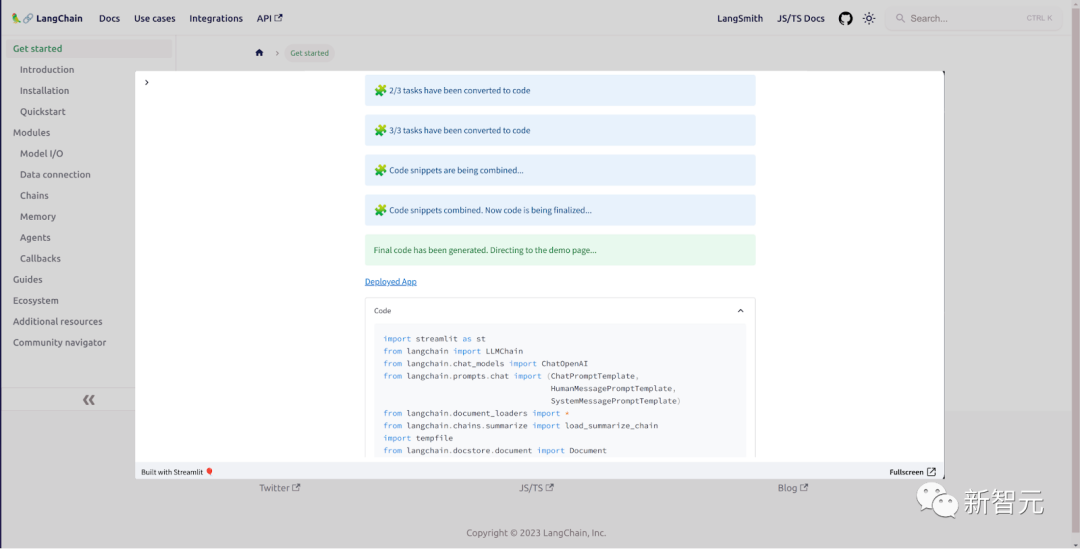1080x550 pixels.
Task: Collapse the docs sidebar with double-arrow
Action: 88,400
